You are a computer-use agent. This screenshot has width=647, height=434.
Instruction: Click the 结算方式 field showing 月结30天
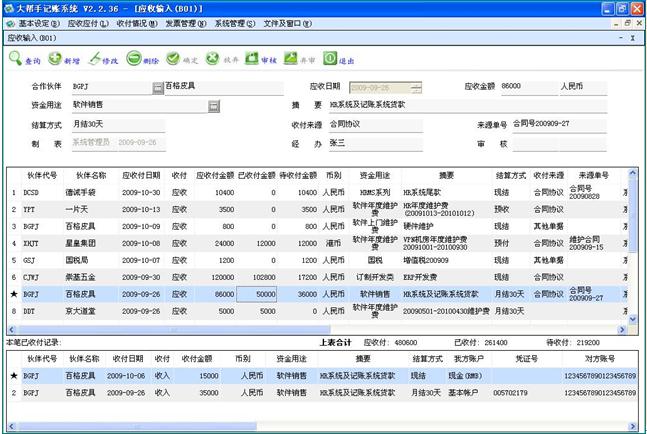[x=118, y=124]
